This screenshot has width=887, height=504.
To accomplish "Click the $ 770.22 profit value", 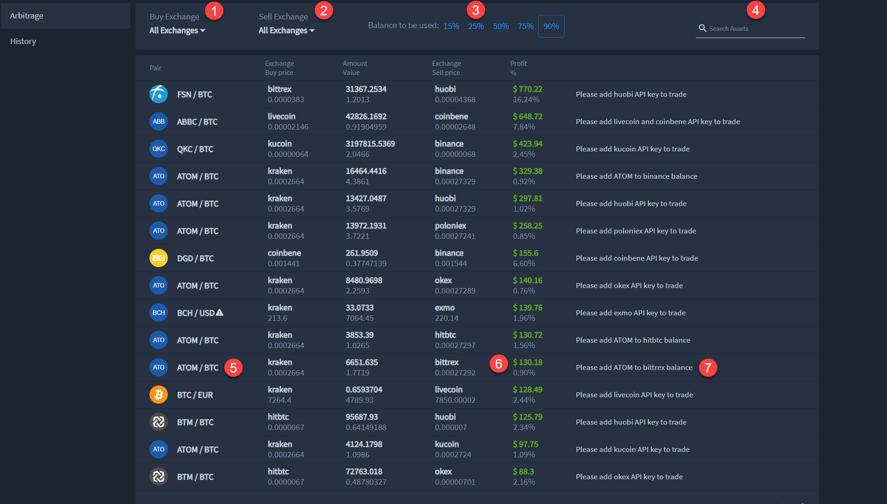I will pyautogui.click(x=527, y=89).
